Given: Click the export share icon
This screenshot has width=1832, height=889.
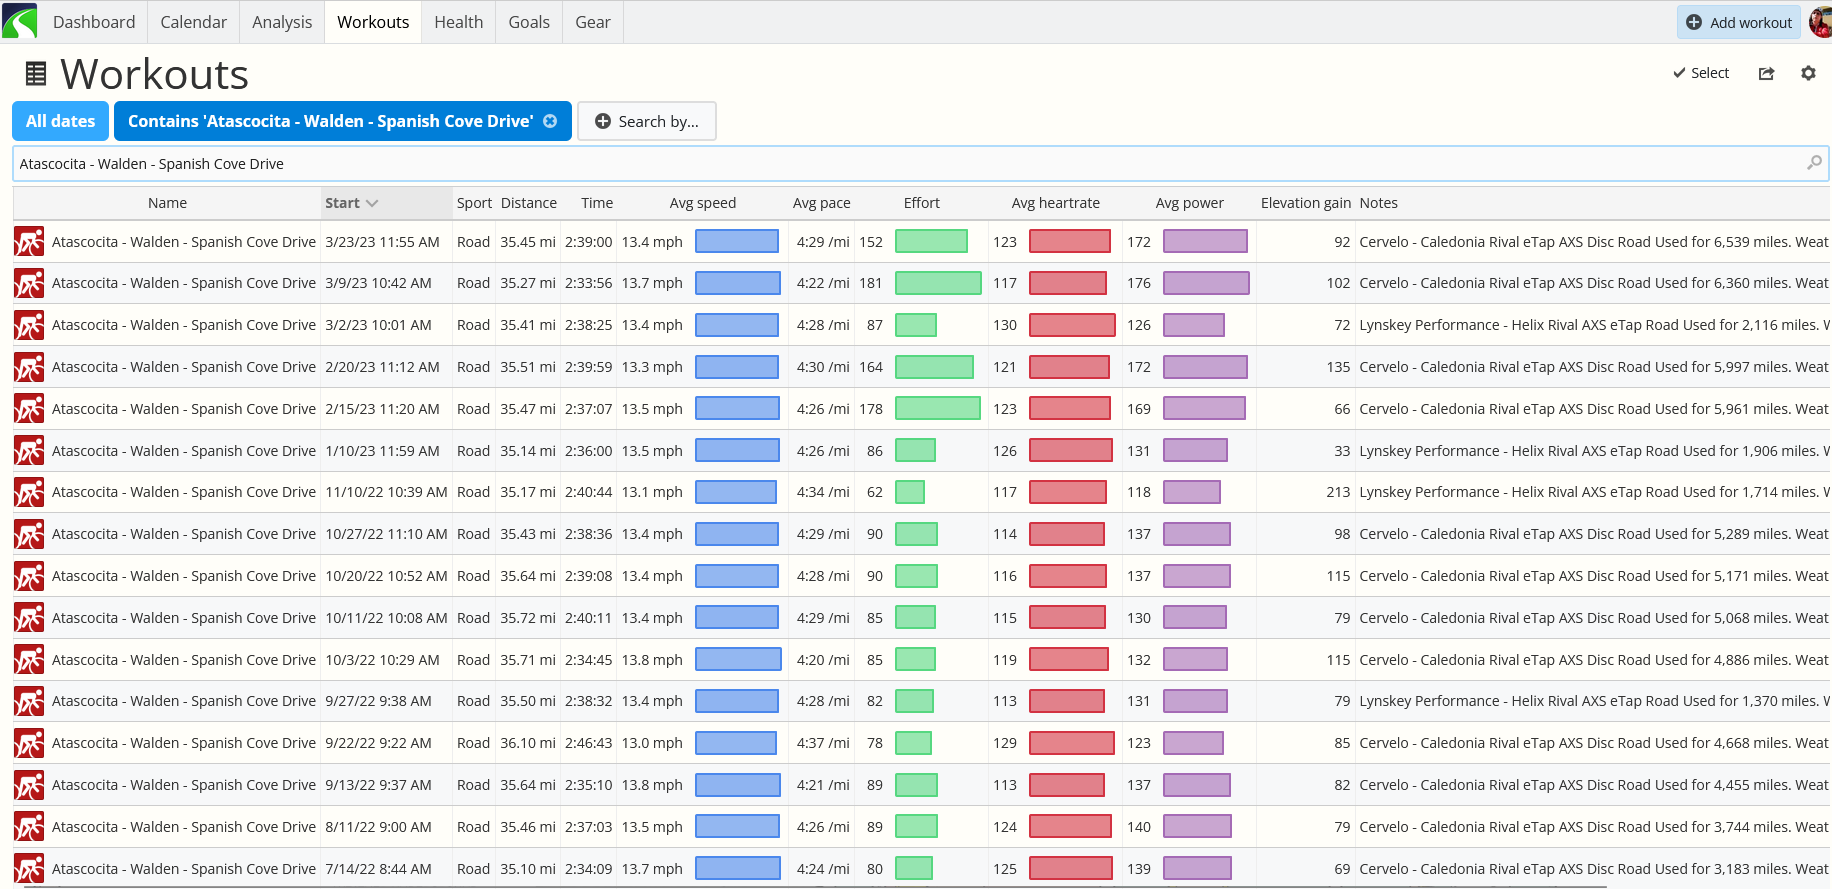Looking at the screenshot, I should point(1766,73).
